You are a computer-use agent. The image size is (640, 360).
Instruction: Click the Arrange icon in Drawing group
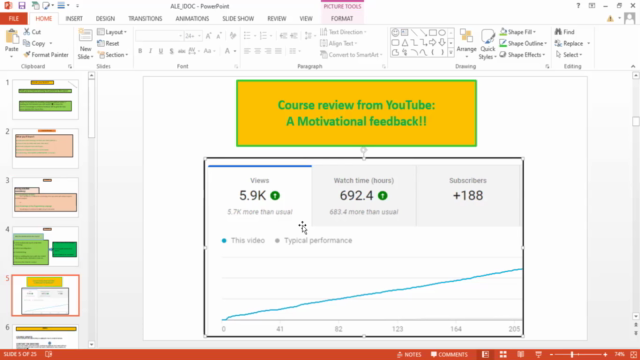click(467, 37)
